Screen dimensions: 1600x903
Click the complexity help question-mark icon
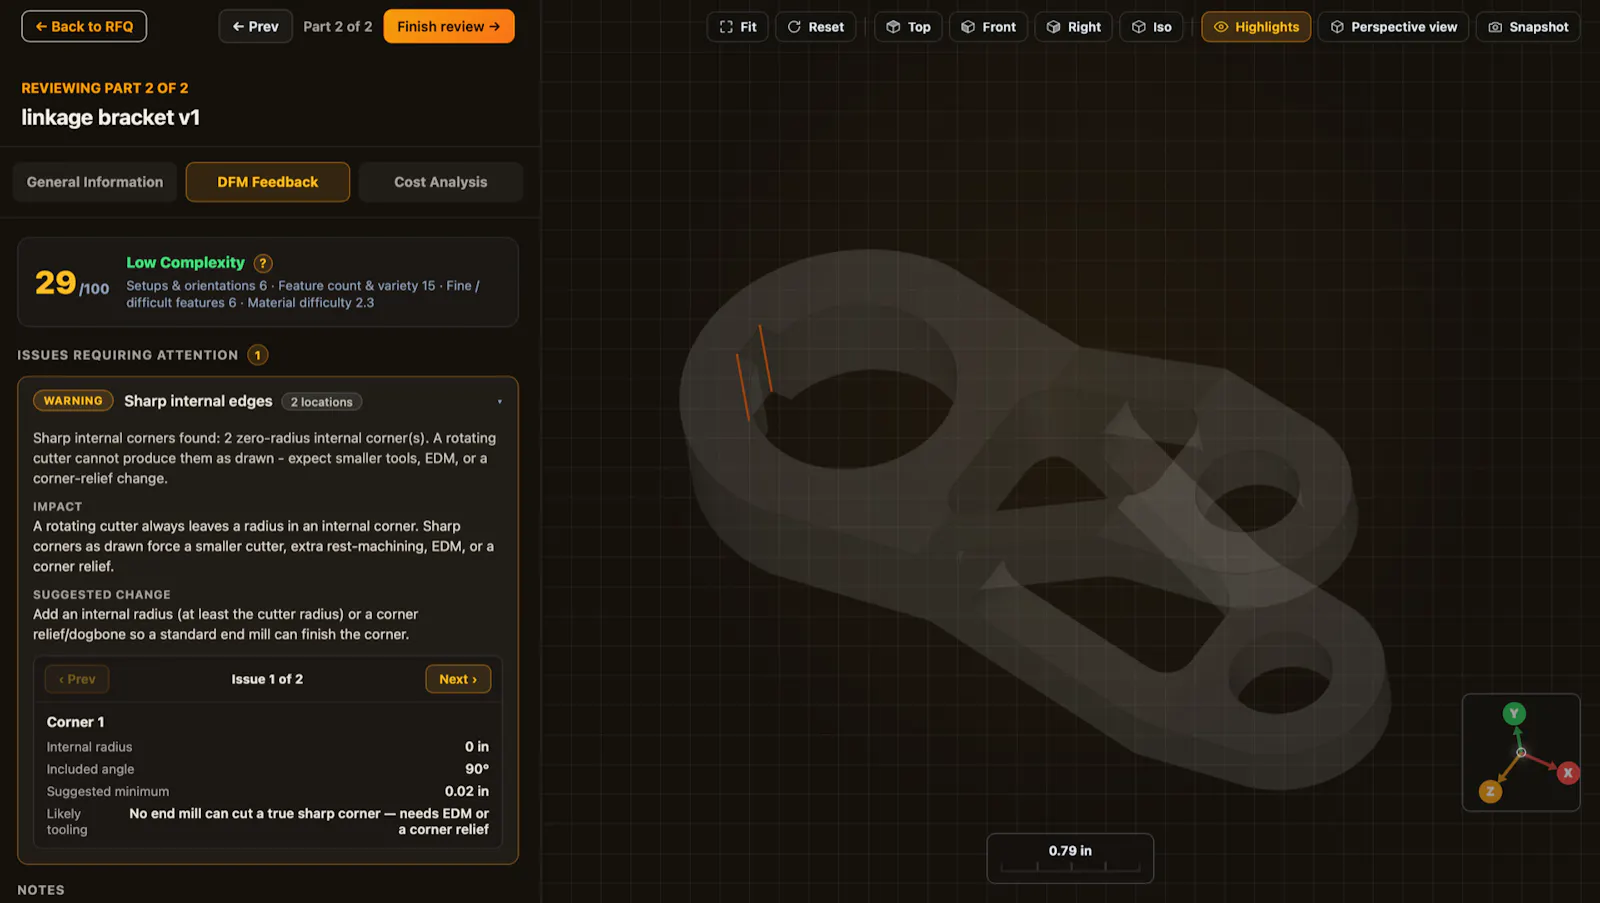[263, 263]
